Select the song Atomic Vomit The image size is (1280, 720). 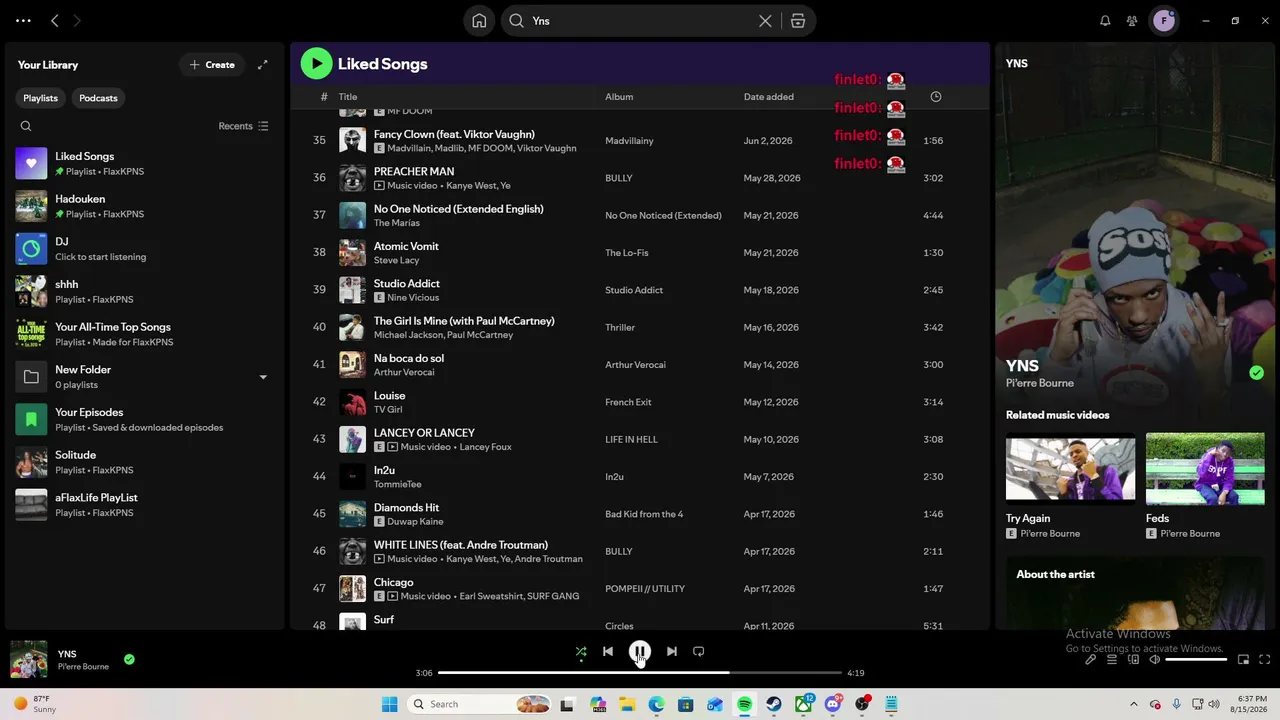point(406,246)
